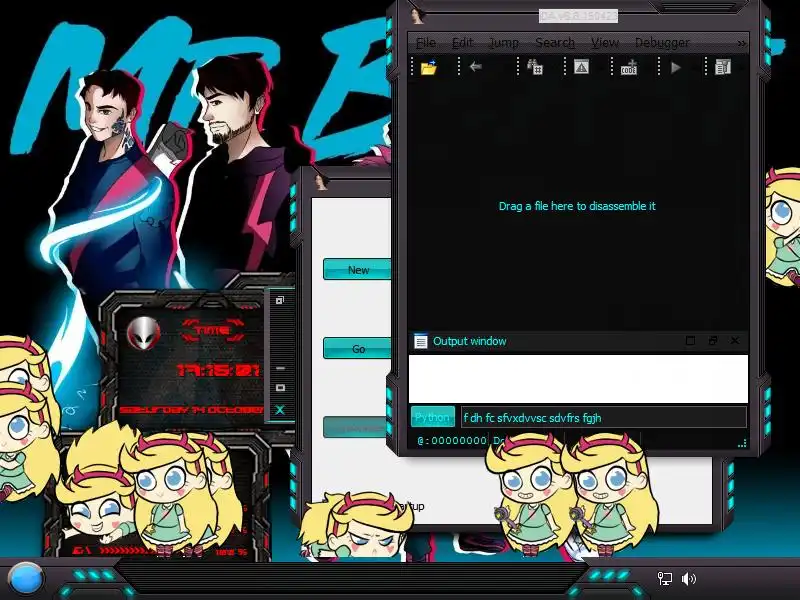Screen dimensions: 800x600
Task: Click the Python interpreter button
Action: [x=433, y=418]
